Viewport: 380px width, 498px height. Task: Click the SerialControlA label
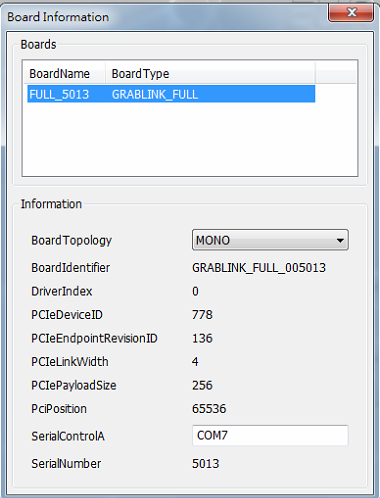(68, 436)
